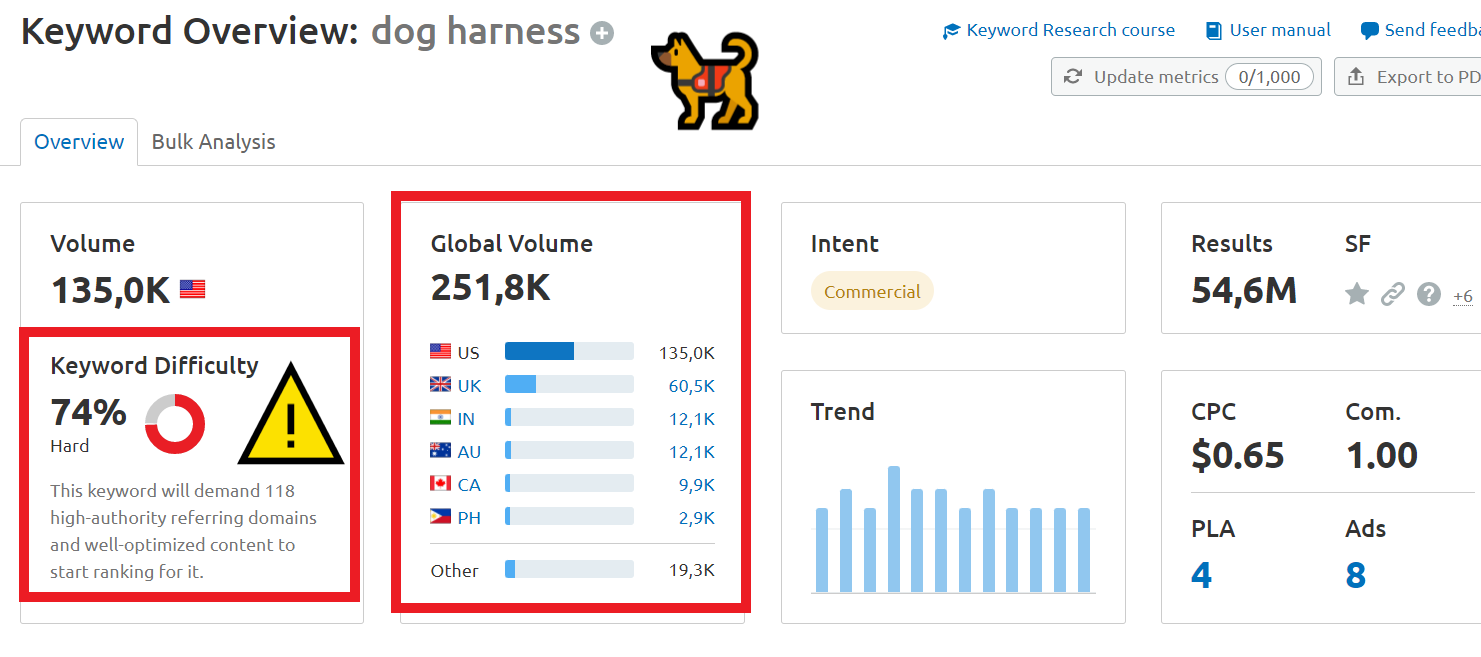The width and height of the screenshot is (1481, 657).
Task: Click the plus icon beside dog harness
Action: click(601, 34)
